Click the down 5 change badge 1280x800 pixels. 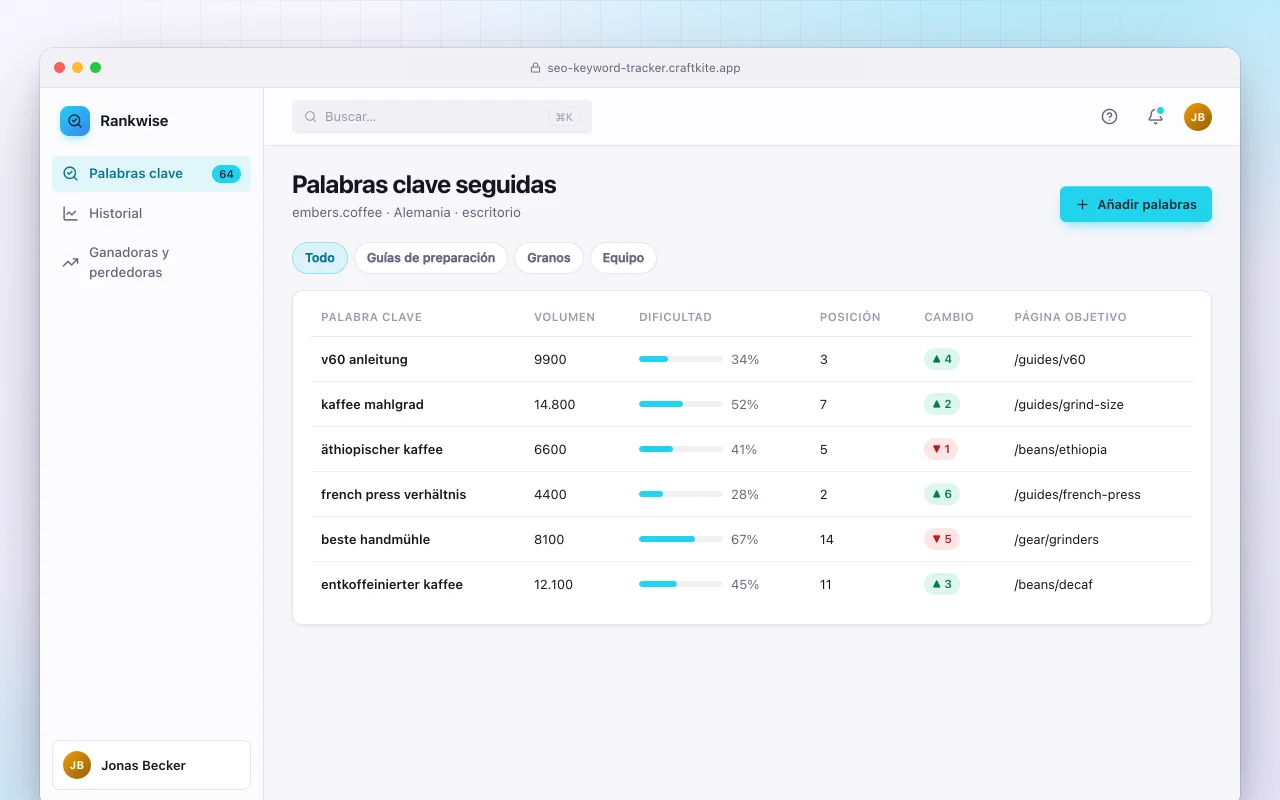coord(941,539)
